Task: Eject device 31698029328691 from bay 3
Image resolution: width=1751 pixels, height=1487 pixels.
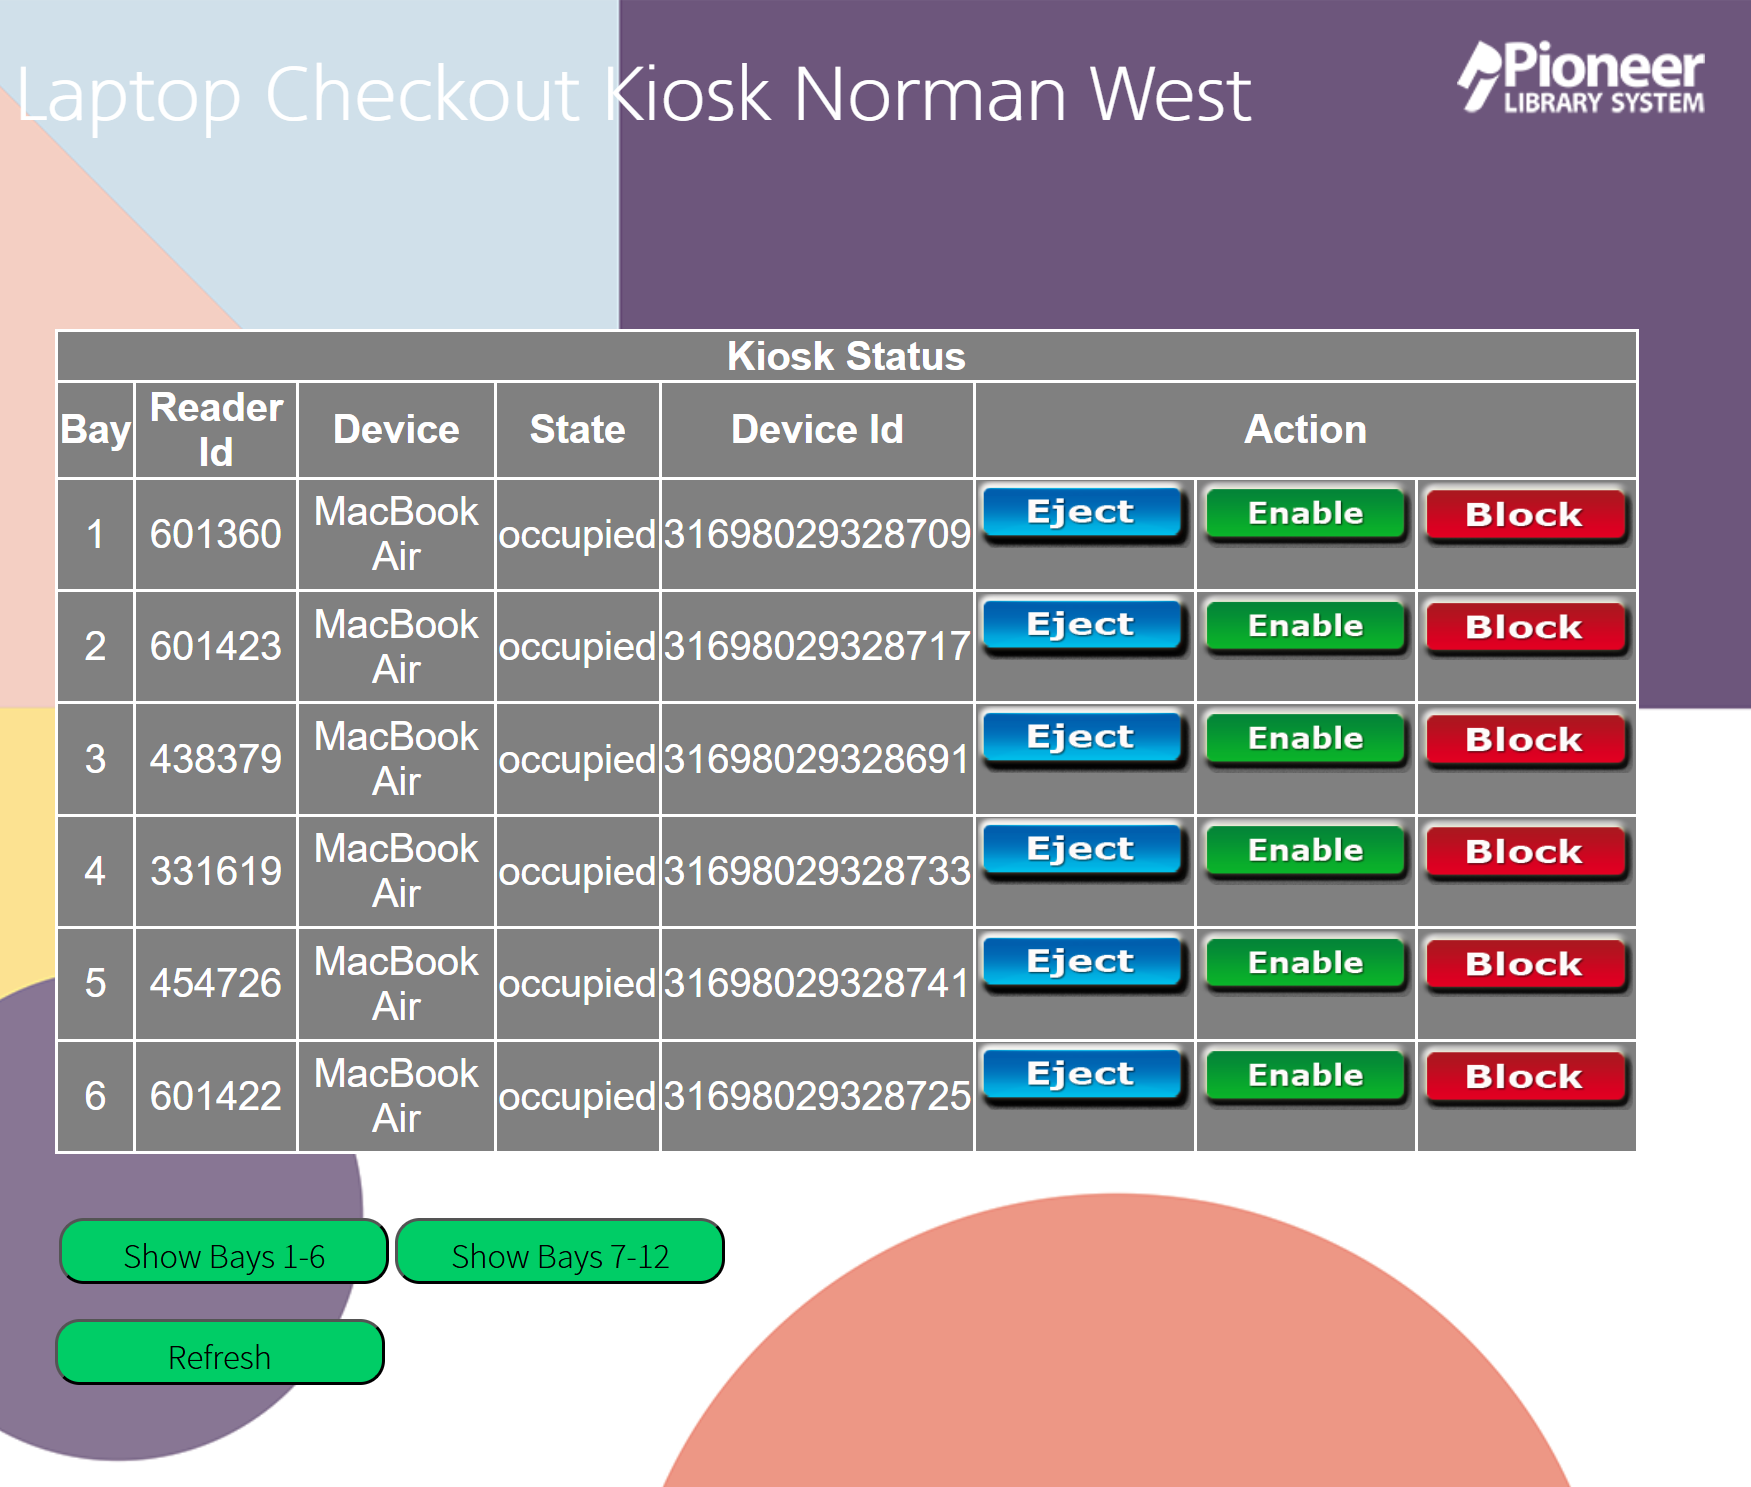Action: click(x=1082, y=738)
